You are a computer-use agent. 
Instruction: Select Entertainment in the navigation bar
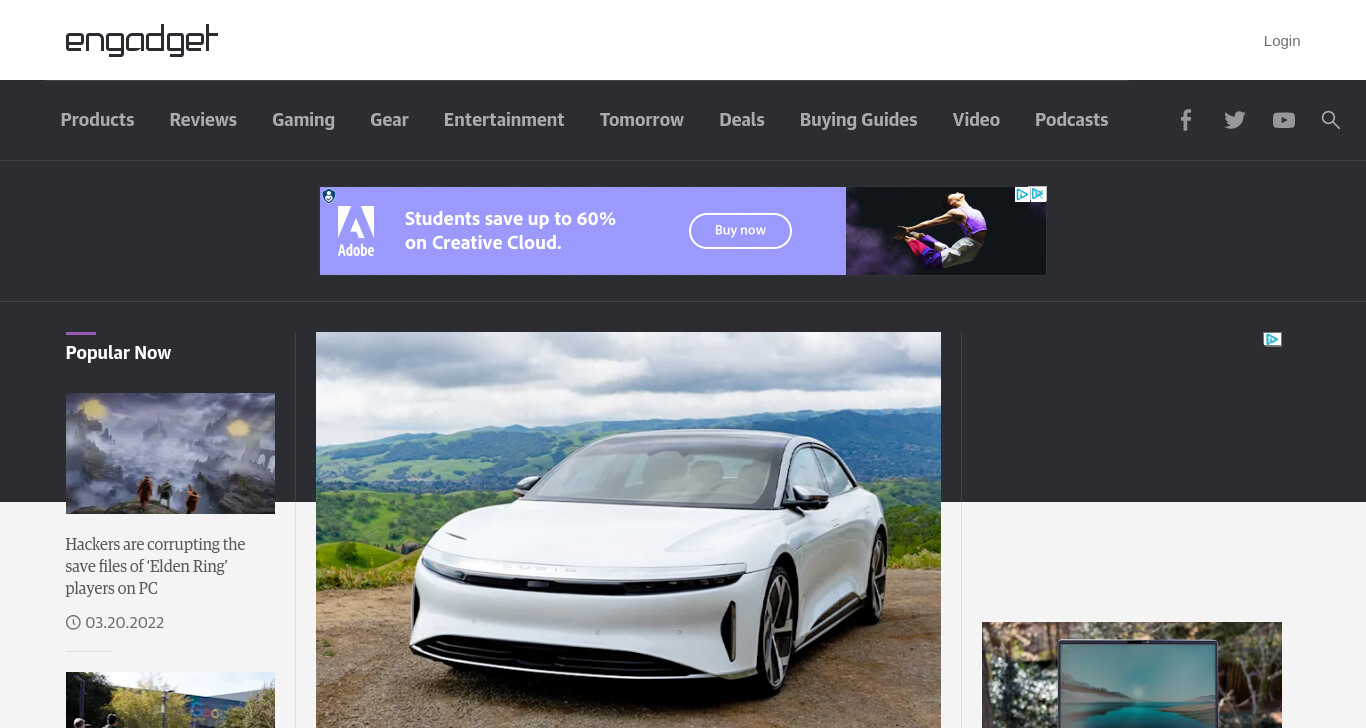point(504,120)
